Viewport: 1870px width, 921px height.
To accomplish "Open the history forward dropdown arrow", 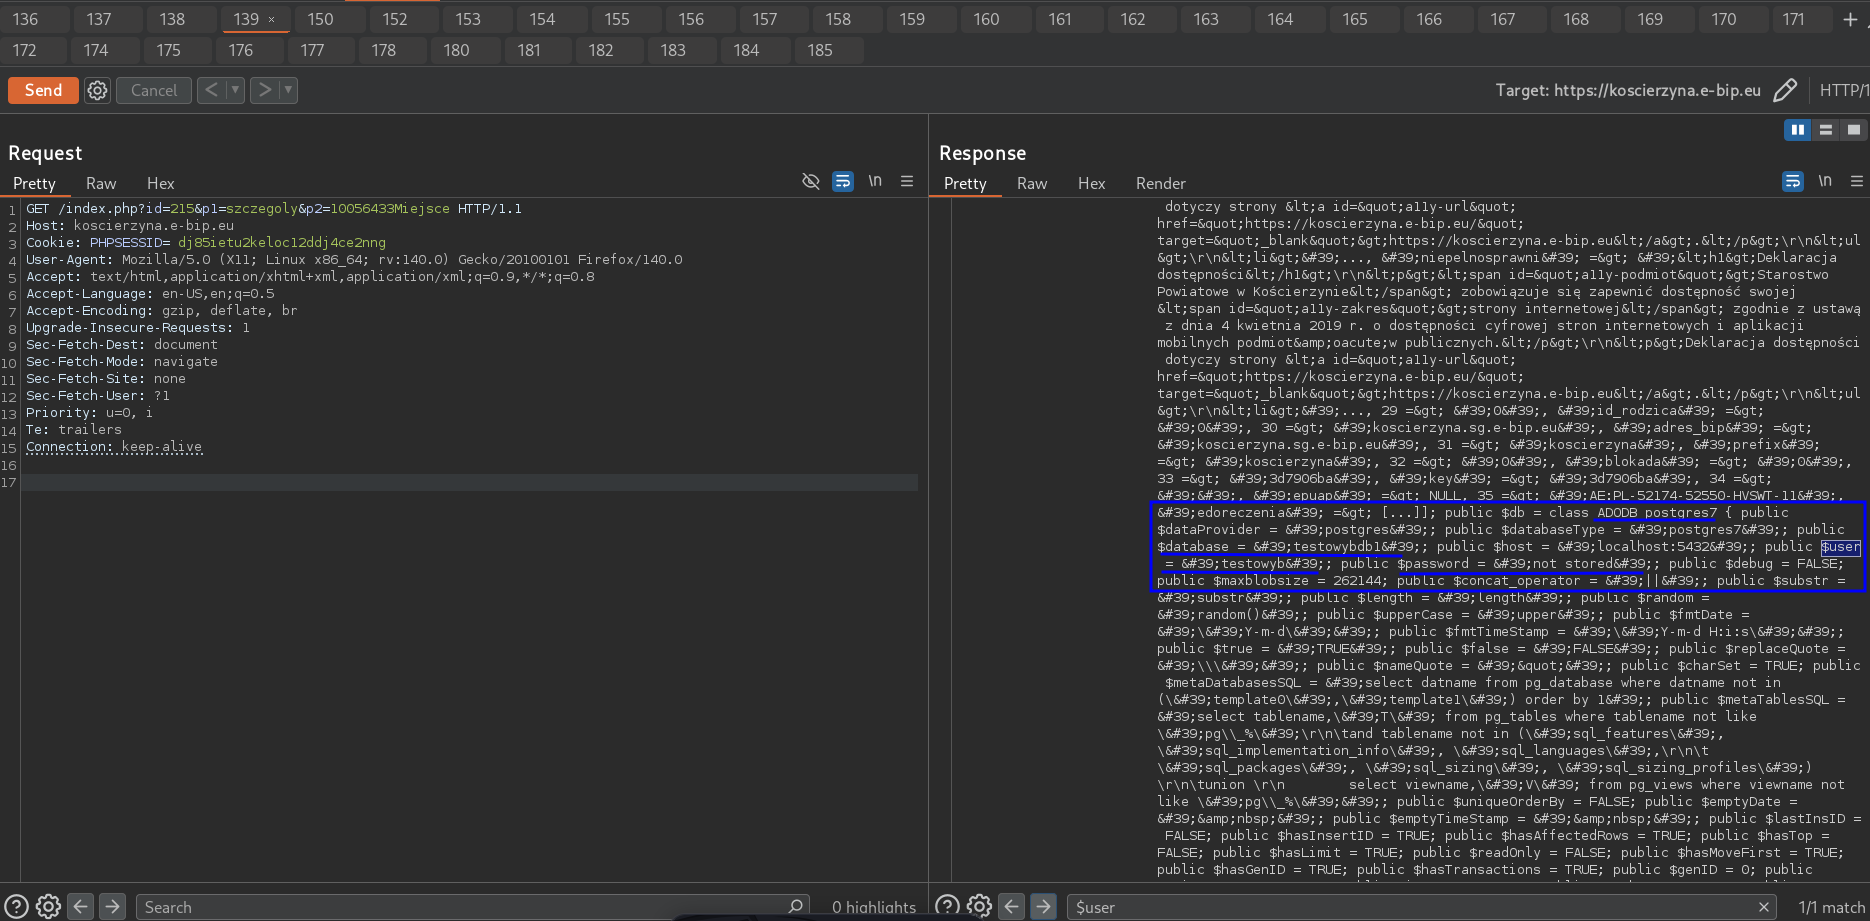I will coord(288,90).
